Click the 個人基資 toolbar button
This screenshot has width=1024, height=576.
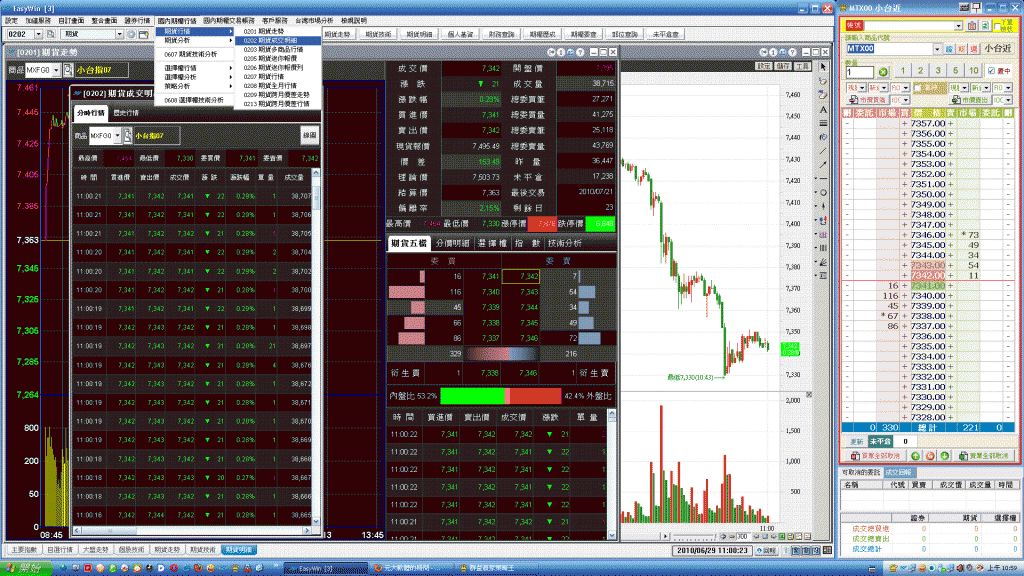coord(460,34)
